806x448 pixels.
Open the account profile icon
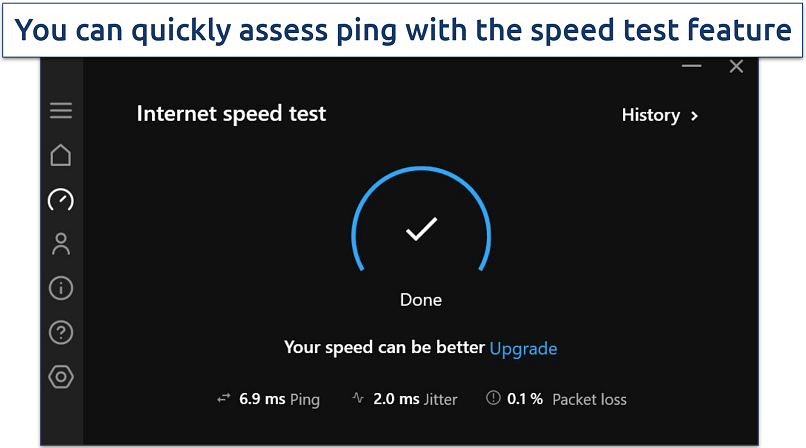pyautogui.click(x=61, y=244)
